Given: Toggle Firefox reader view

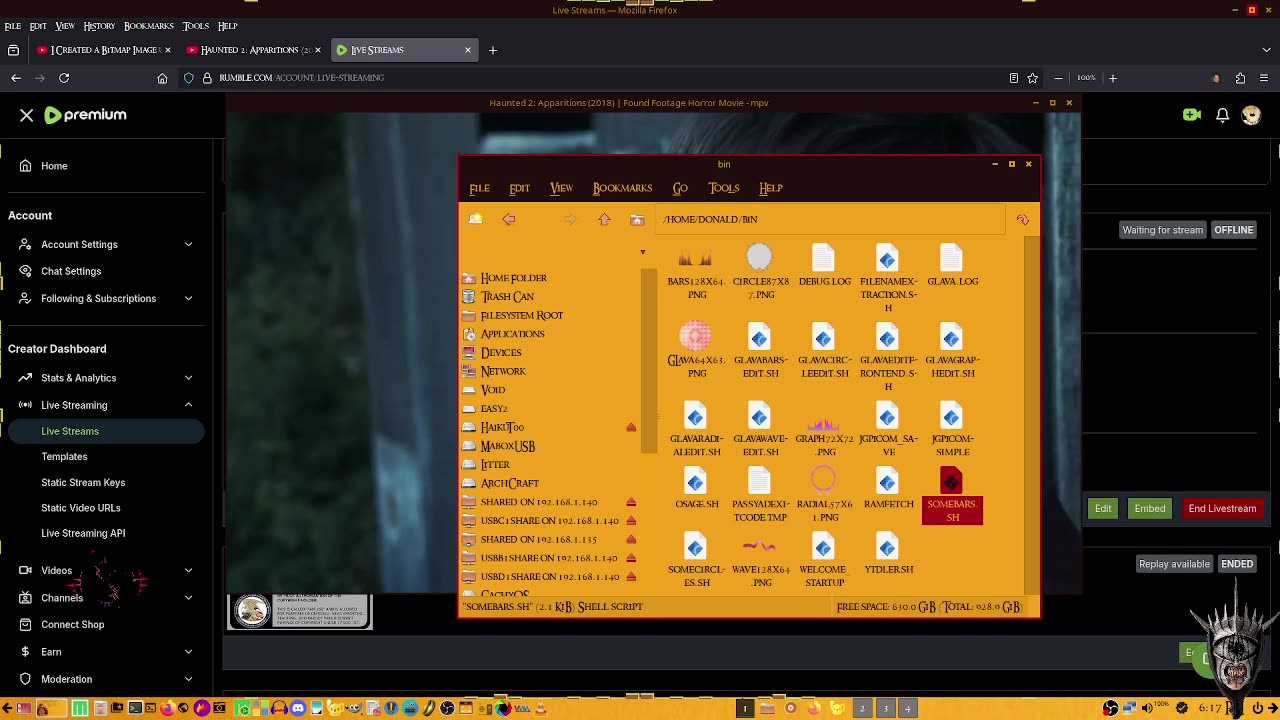Looking at the screenshot, I should pos(1013,78).
